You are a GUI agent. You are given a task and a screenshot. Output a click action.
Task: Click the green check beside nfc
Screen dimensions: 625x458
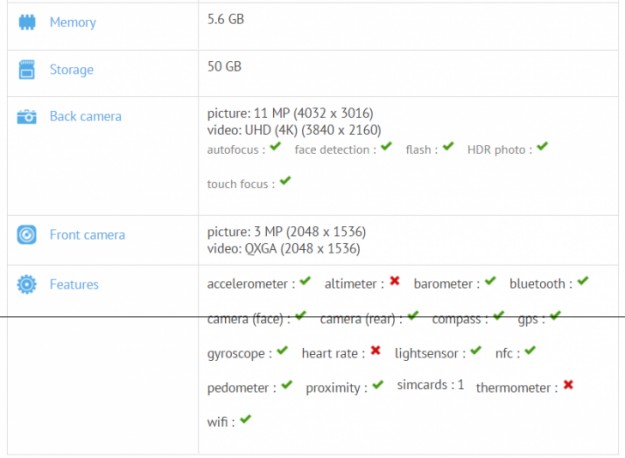point(530,351)
